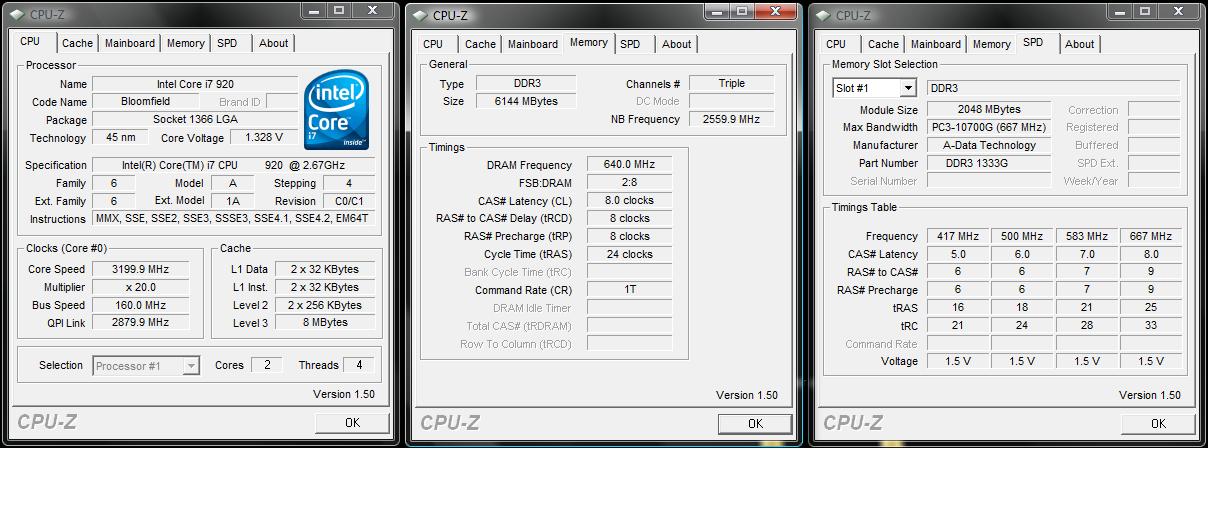Click Manufacturer value A-Data Technology

989,145
